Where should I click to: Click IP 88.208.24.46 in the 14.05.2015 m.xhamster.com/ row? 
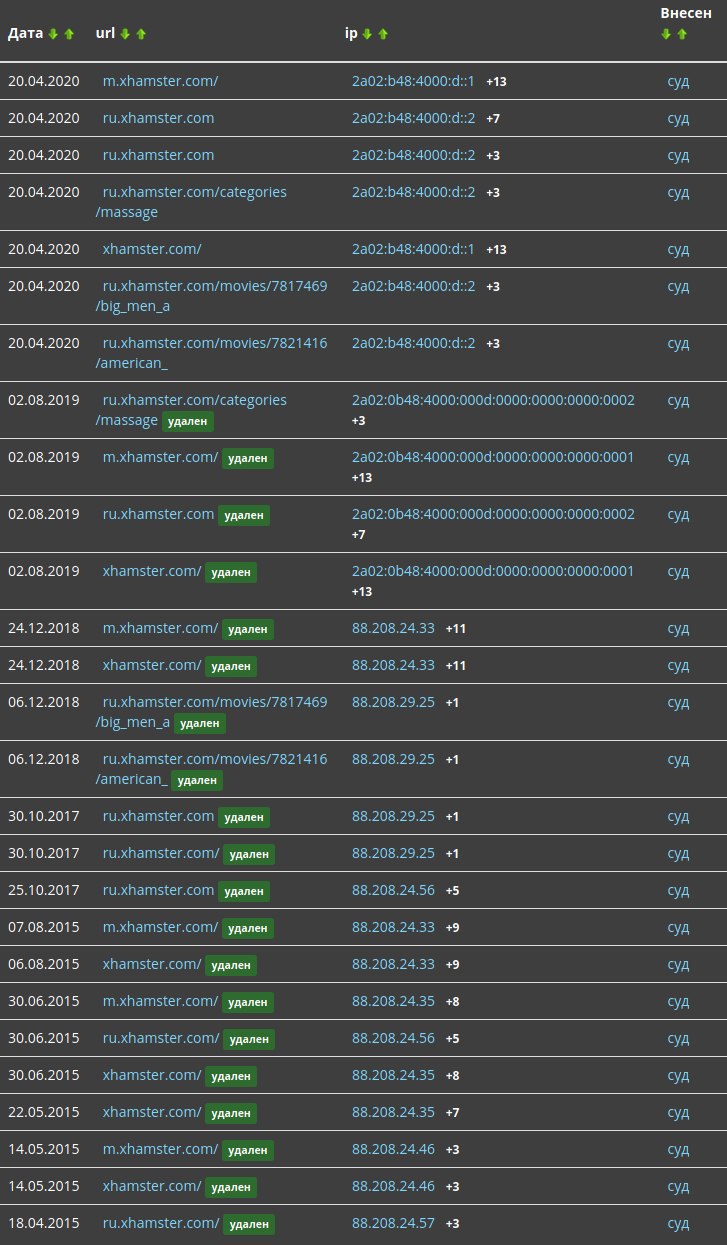click(x=393, y=1150)
